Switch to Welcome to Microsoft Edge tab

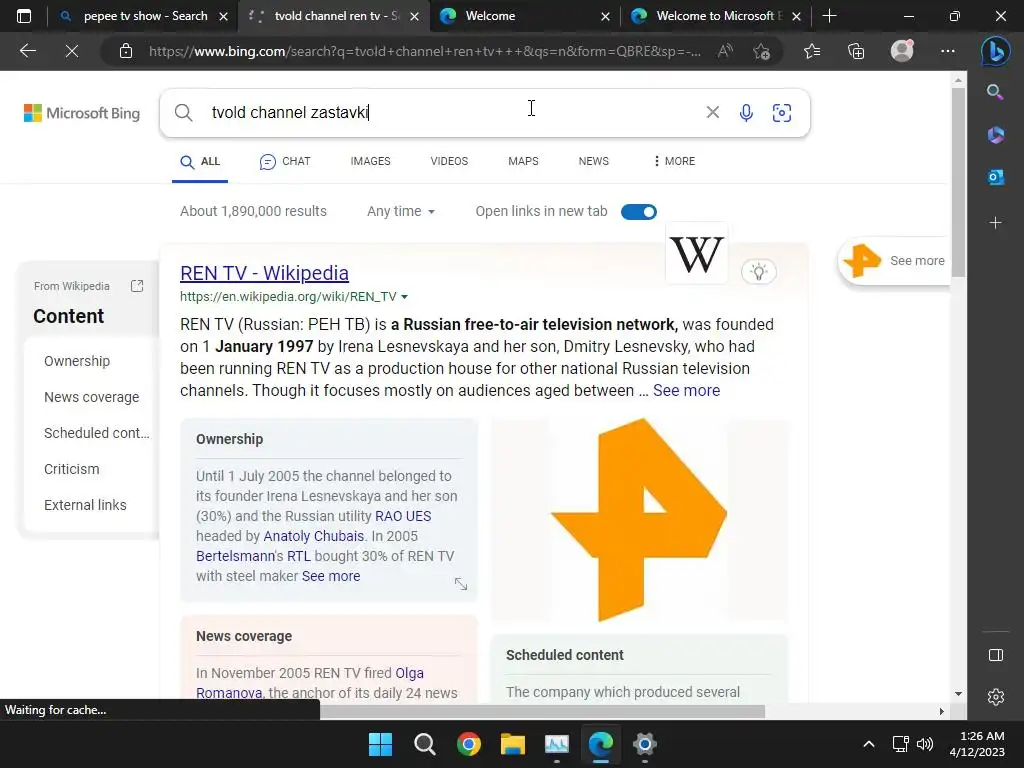[716, 16]
